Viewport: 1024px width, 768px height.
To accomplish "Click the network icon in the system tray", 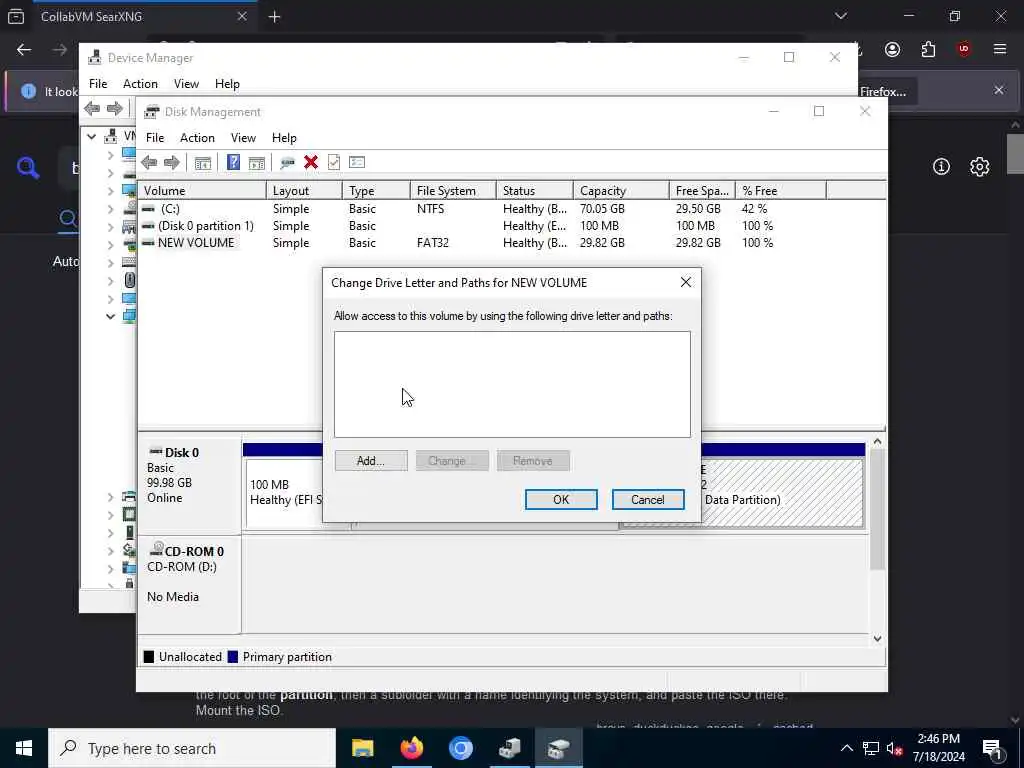I will pyautogui.click(x=871, y=748).
